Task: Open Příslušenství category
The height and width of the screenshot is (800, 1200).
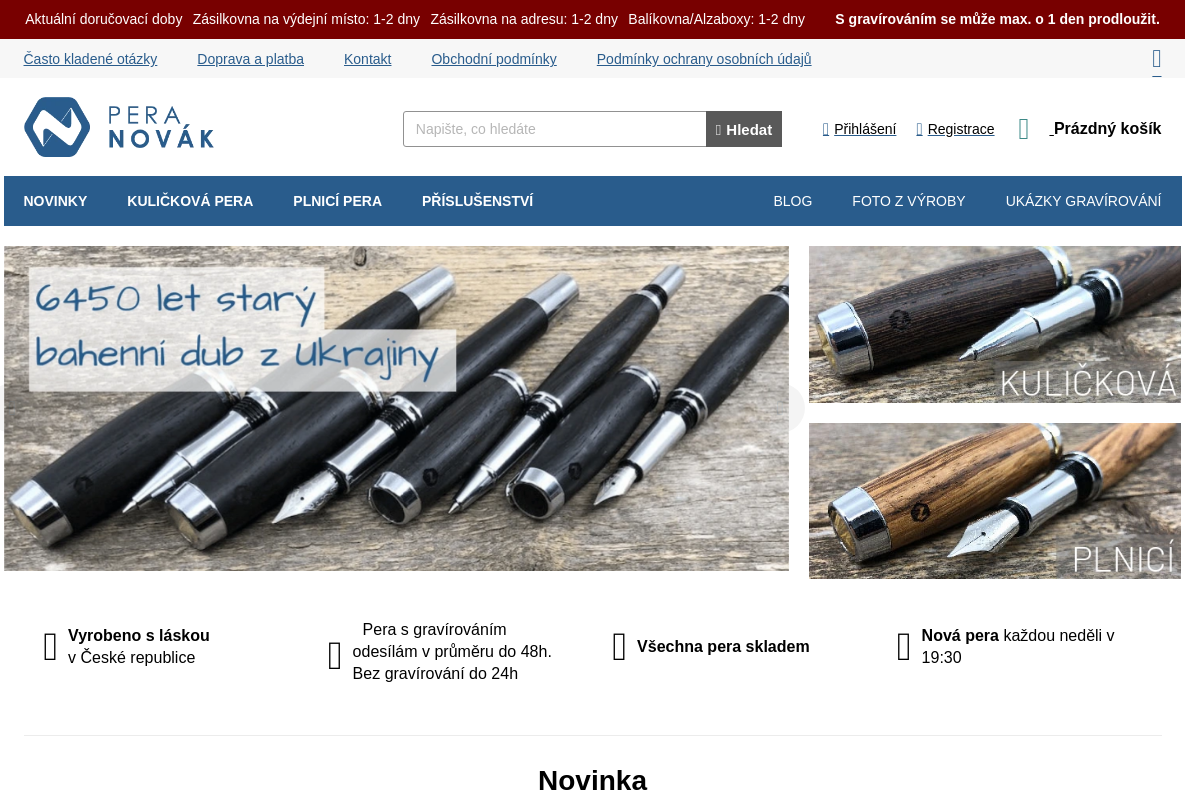Action: coord(477,201)
